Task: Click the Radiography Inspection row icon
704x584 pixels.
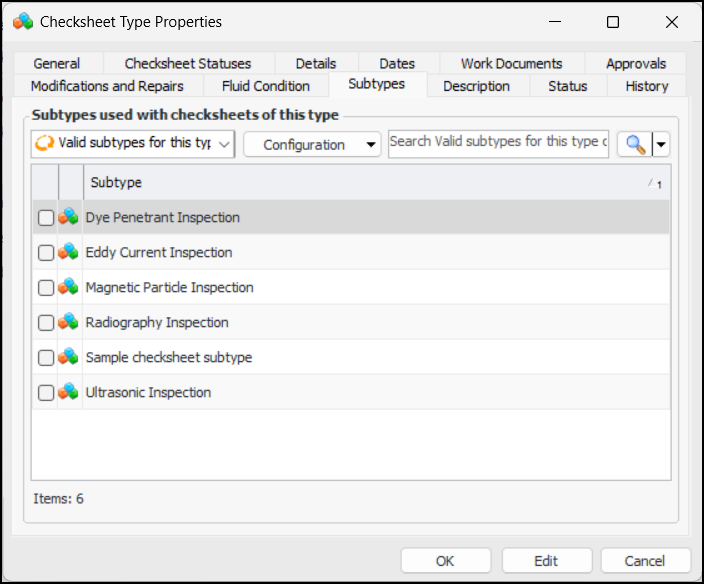Action: [68, 322]
